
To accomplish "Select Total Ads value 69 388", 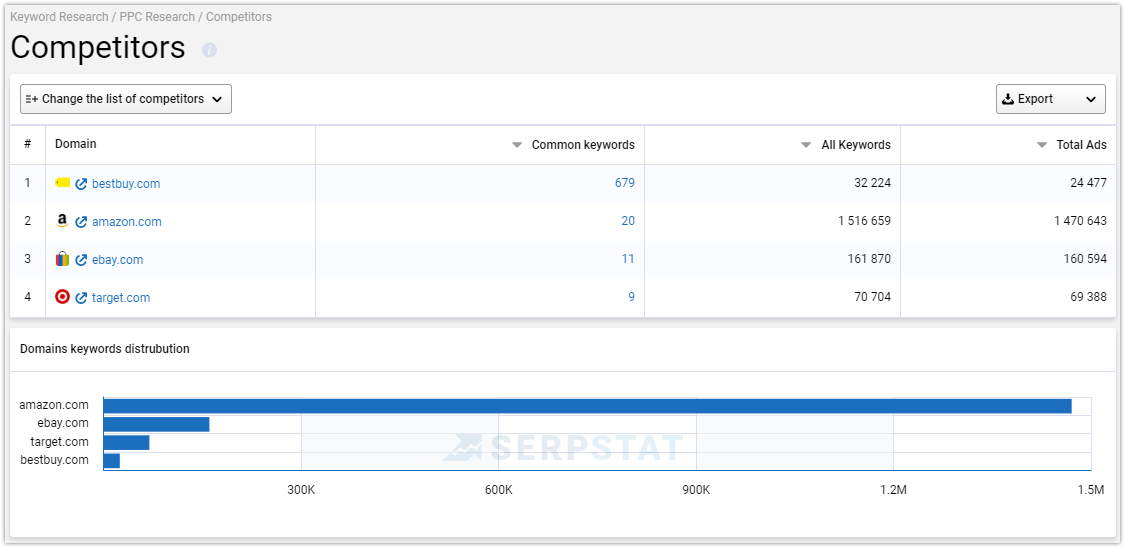I will point(1088,297).
